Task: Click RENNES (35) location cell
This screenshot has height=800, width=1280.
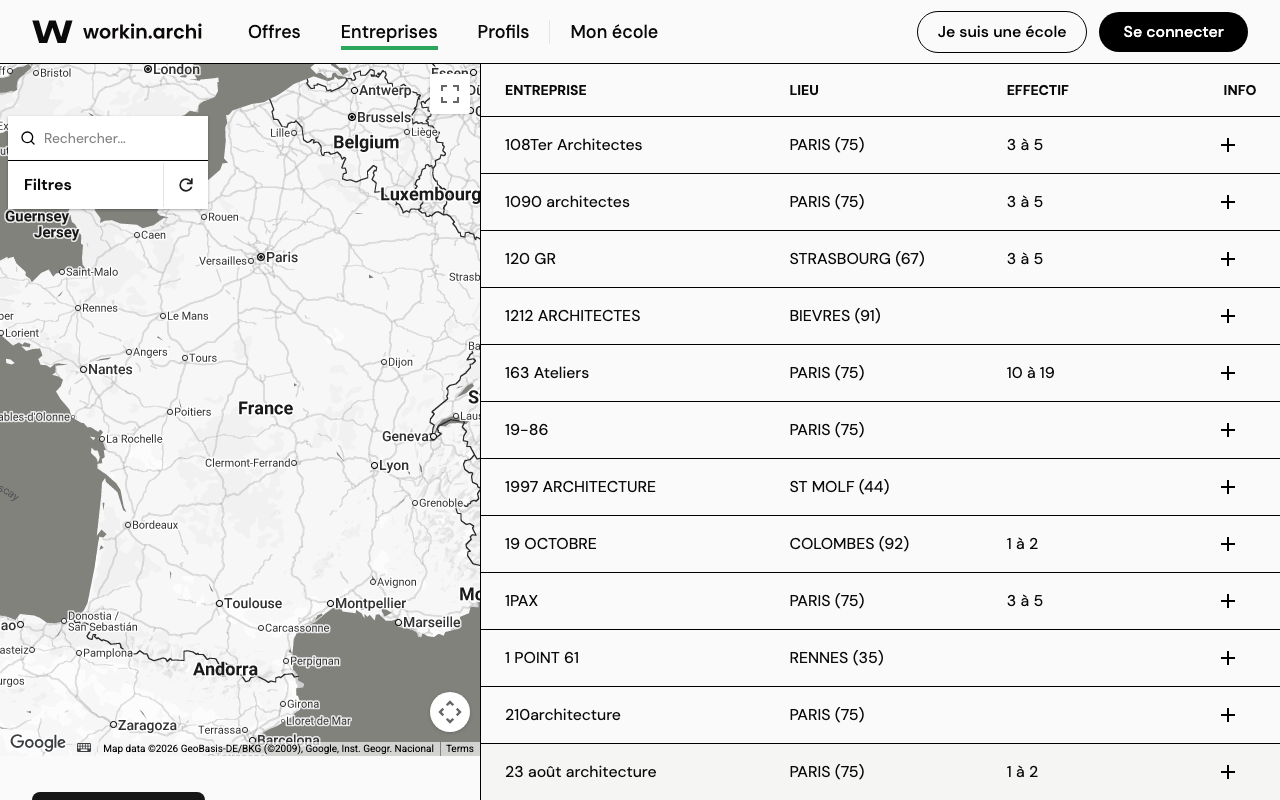Action: (836, 658)
